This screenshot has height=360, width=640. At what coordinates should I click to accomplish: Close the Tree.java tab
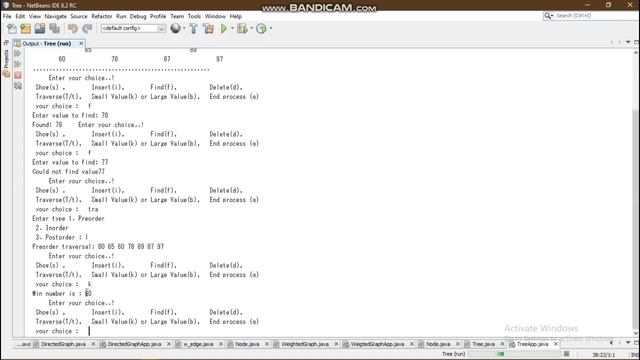[502, 344]
